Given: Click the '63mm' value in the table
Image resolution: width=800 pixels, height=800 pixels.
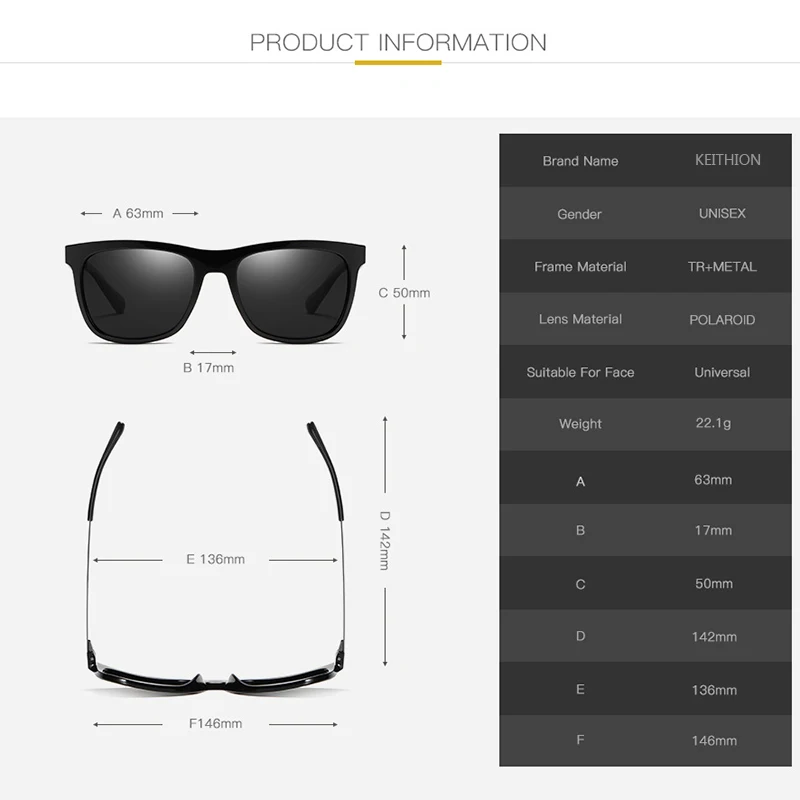Looking at the screenshot, I should (713, 480).
